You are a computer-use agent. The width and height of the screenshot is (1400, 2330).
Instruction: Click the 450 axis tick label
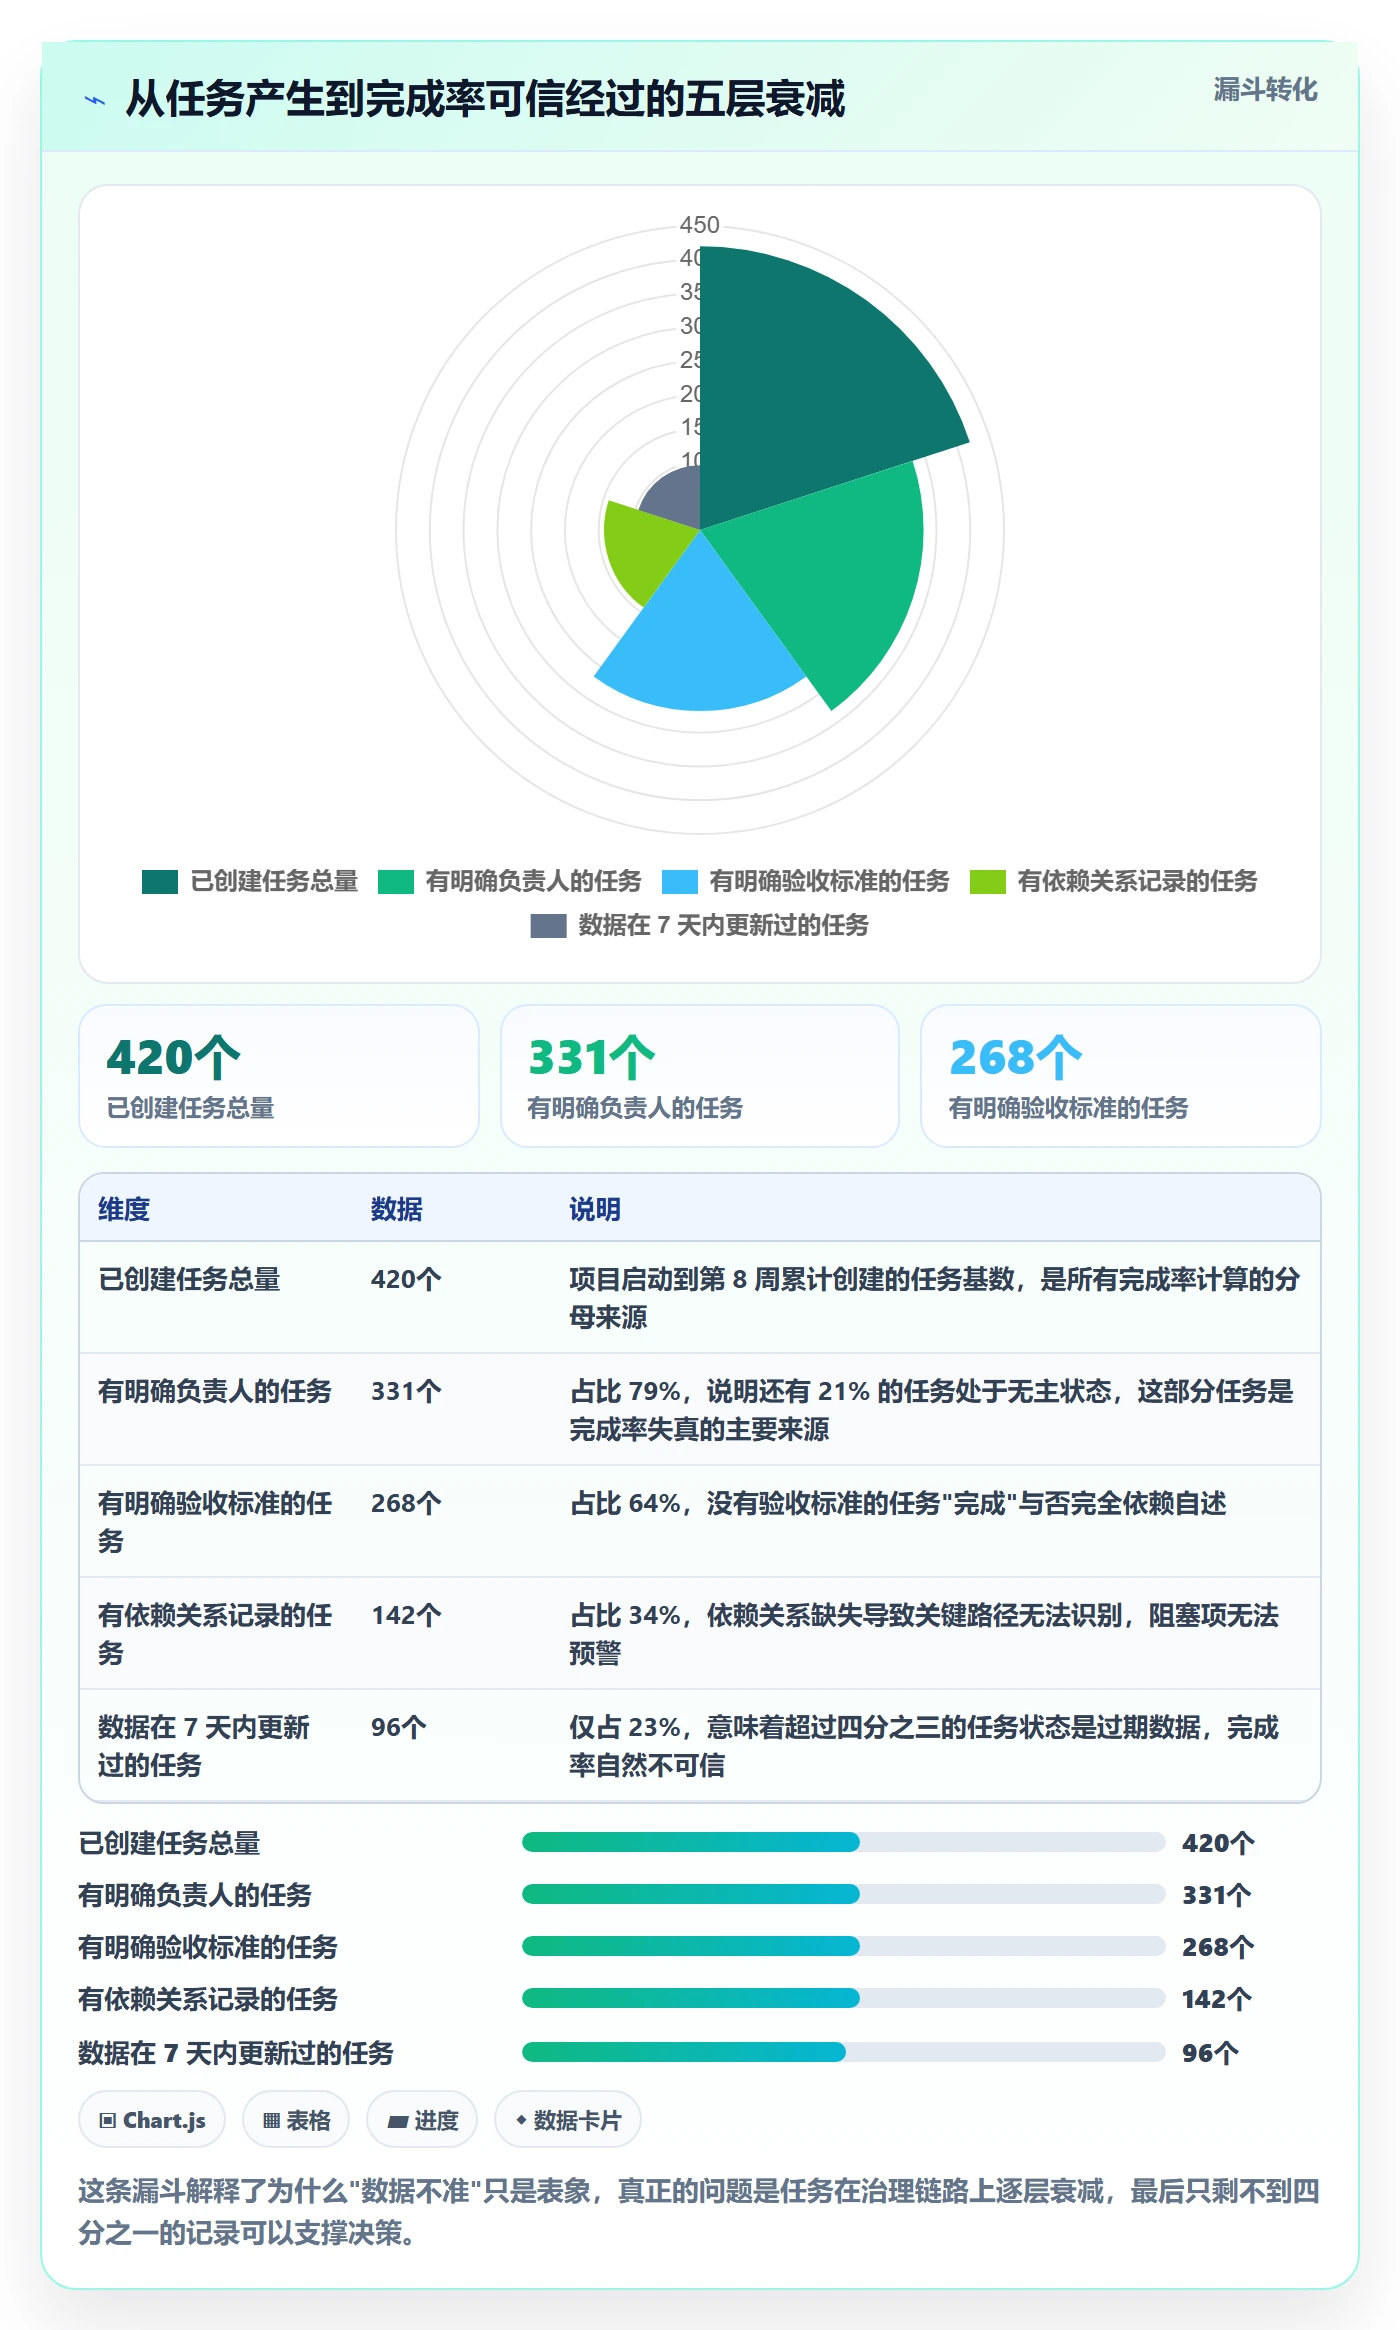pyautogui.click(x=700, y=225)
